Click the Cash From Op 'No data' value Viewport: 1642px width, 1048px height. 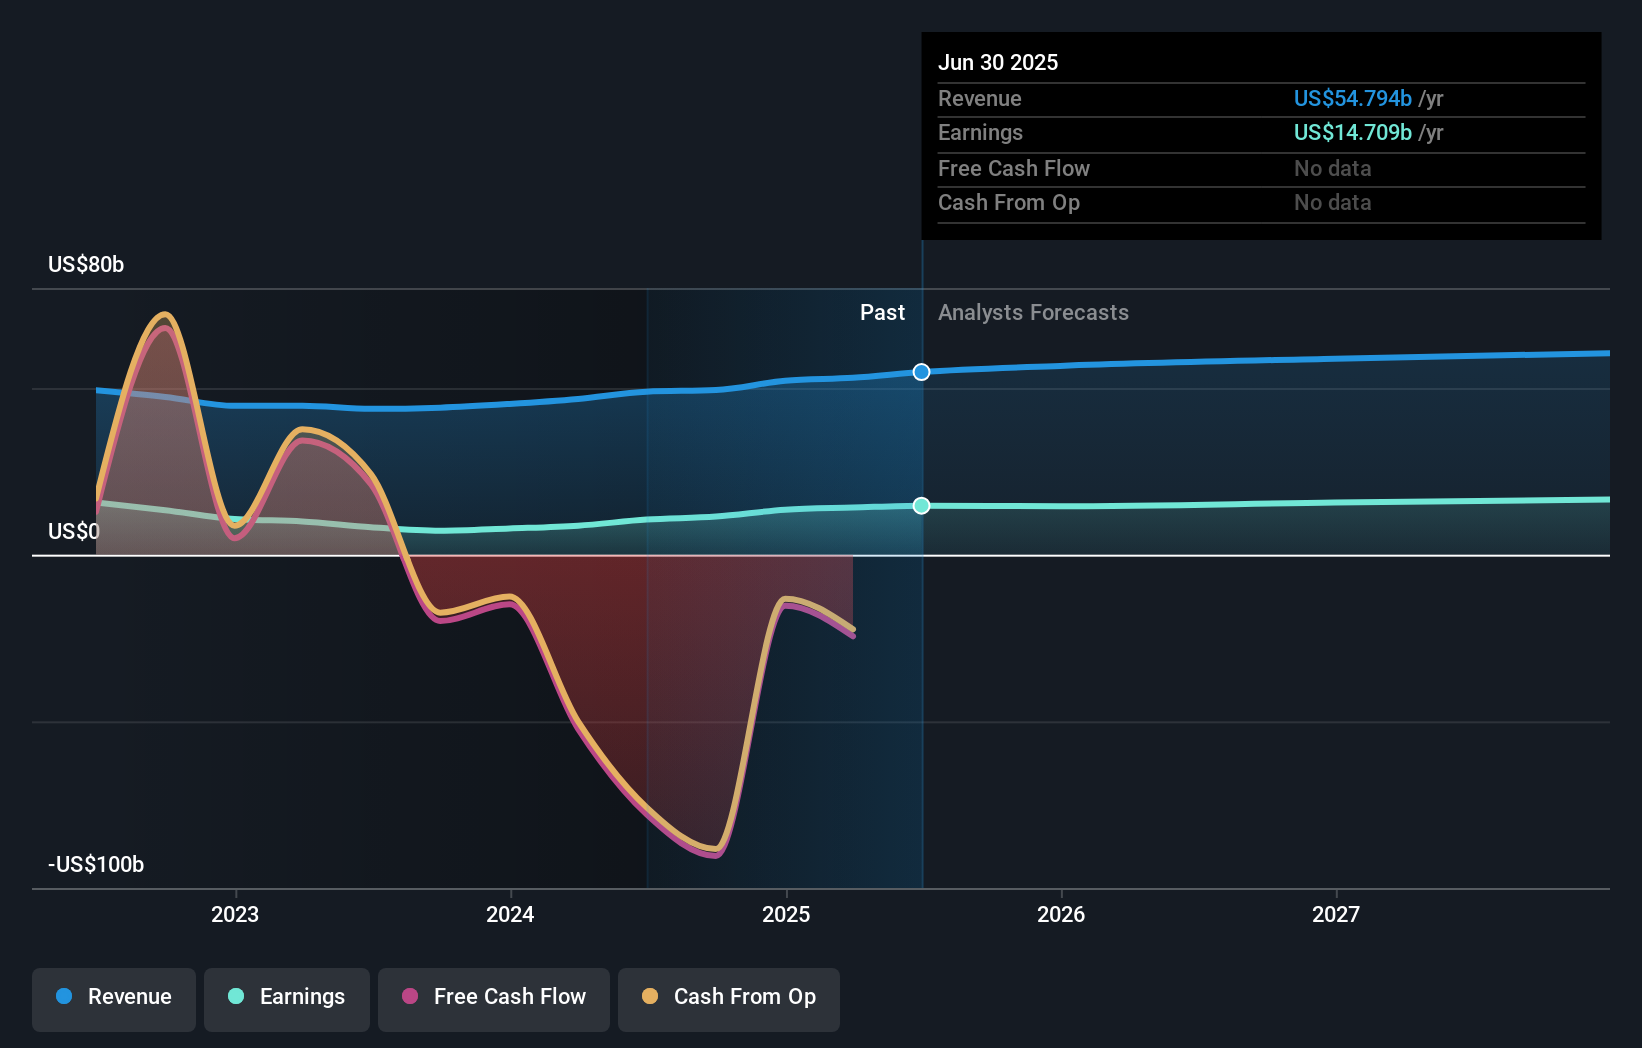pyautogui.click(x=1333, y=202)
